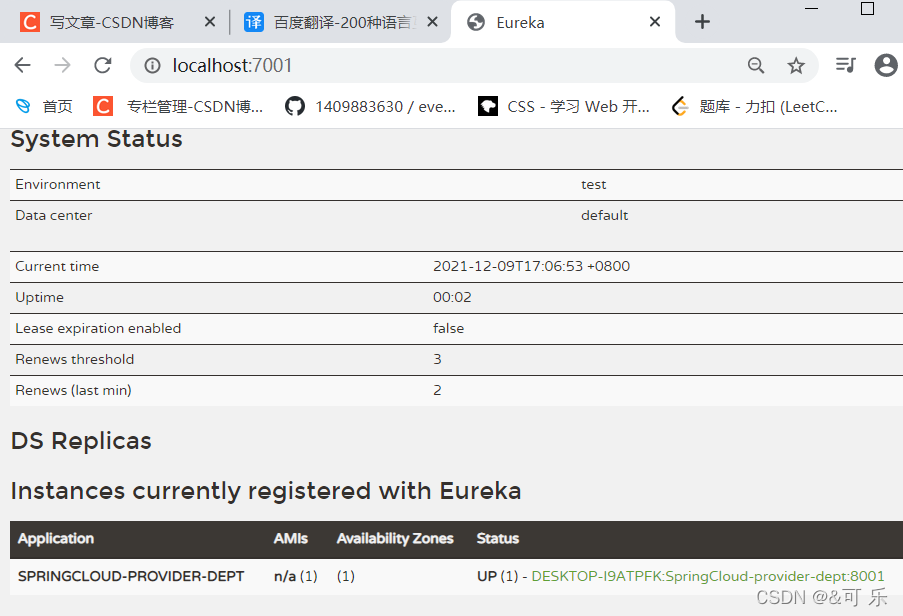
Task: Click 'Instances currently registered with Eureka' heading
Action: point(266,491)
